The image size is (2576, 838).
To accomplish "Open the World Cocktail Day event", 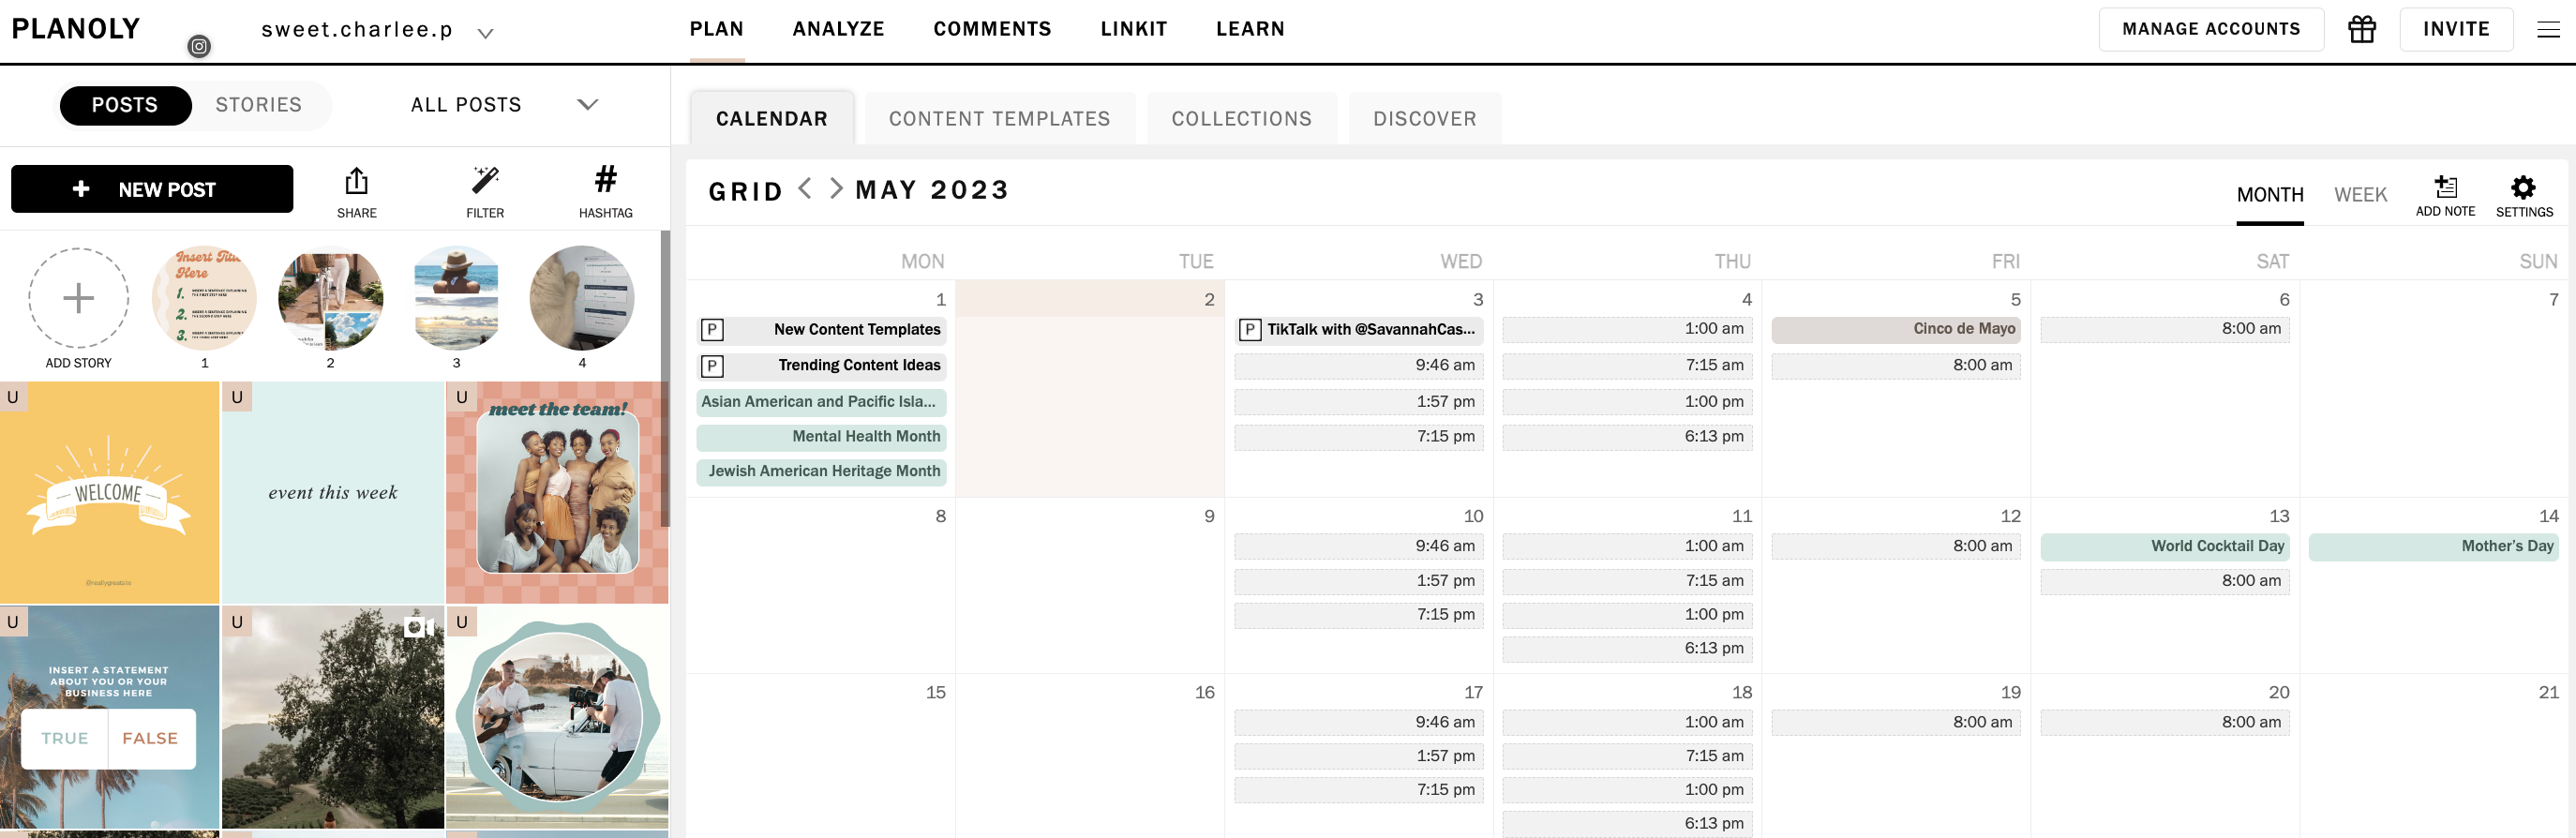I will pyautogui.click(x=2164, y=546).
